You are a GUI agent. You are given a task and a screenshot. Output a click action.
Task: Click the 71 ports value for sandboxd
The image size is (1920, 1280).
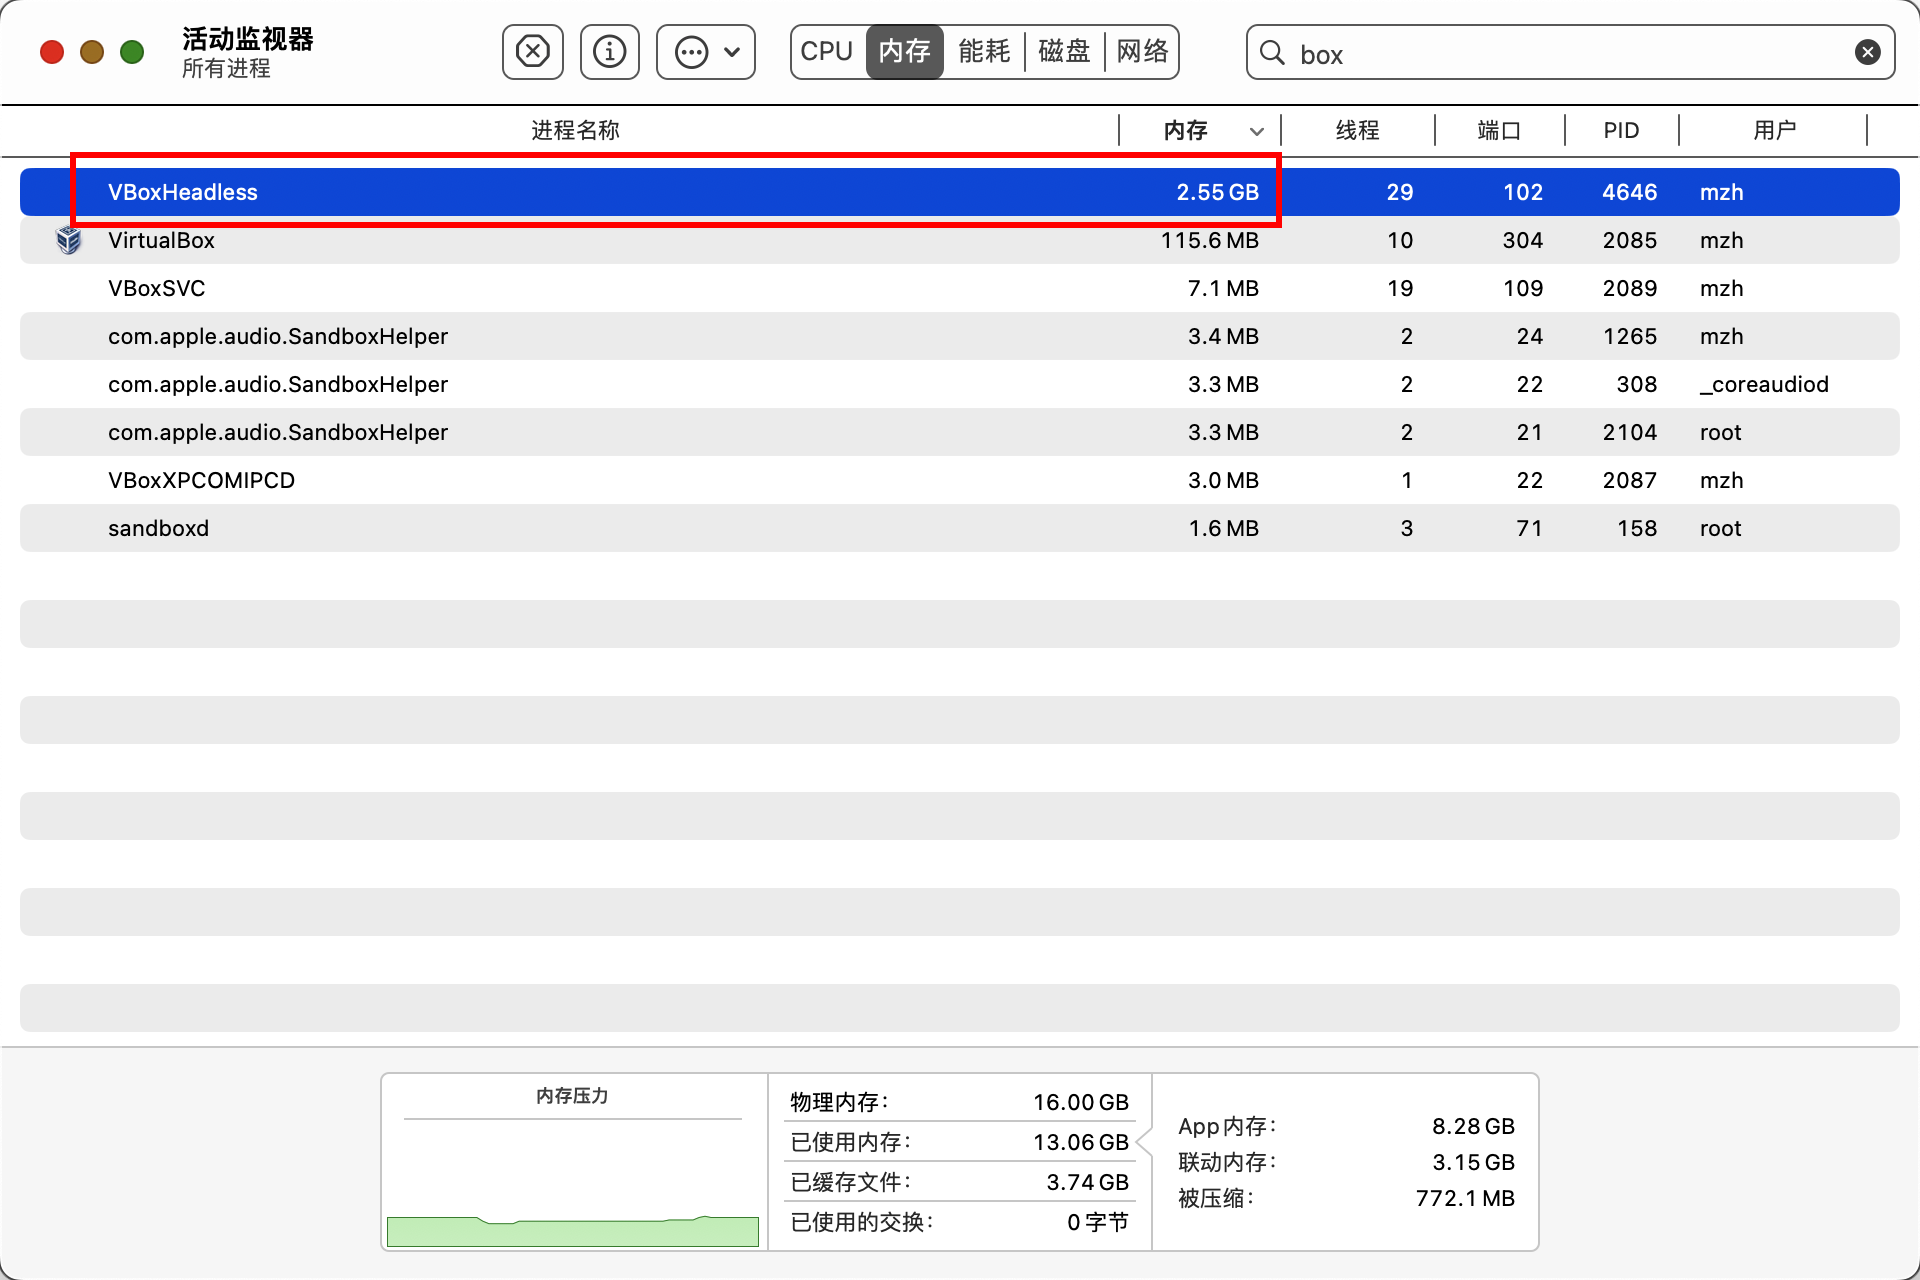(x=1529, y=528)
